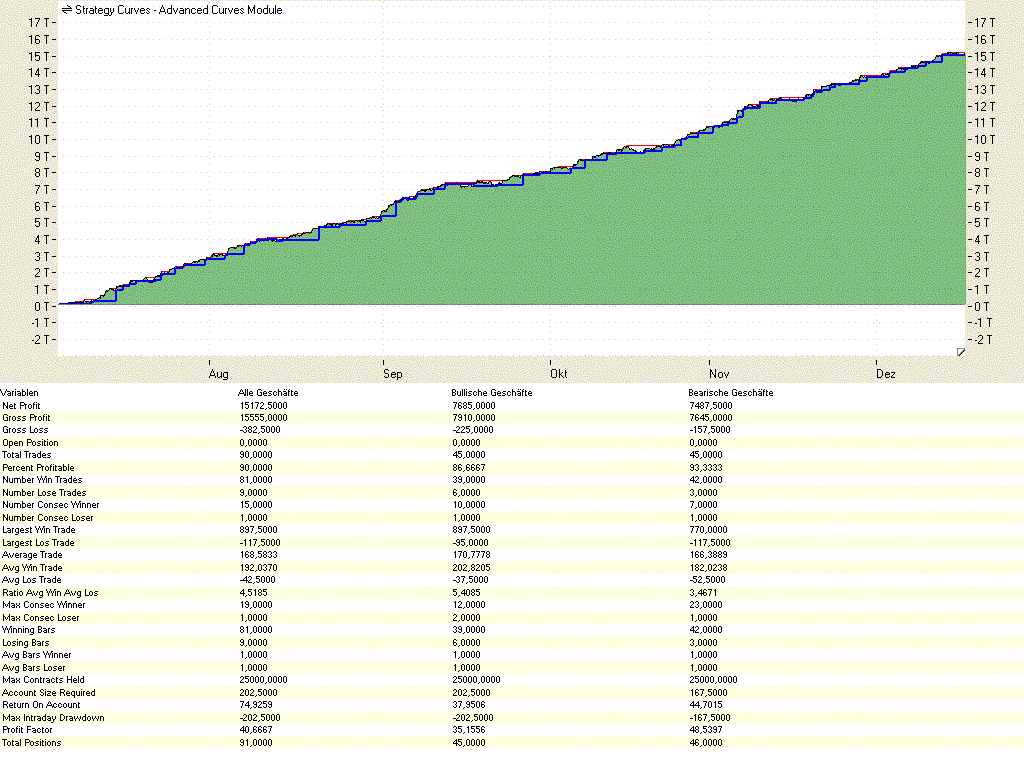This screenshot has height=768, width=1024.
Task: Select the Bearische Geschäfte column header
Action: pos(730,393)
